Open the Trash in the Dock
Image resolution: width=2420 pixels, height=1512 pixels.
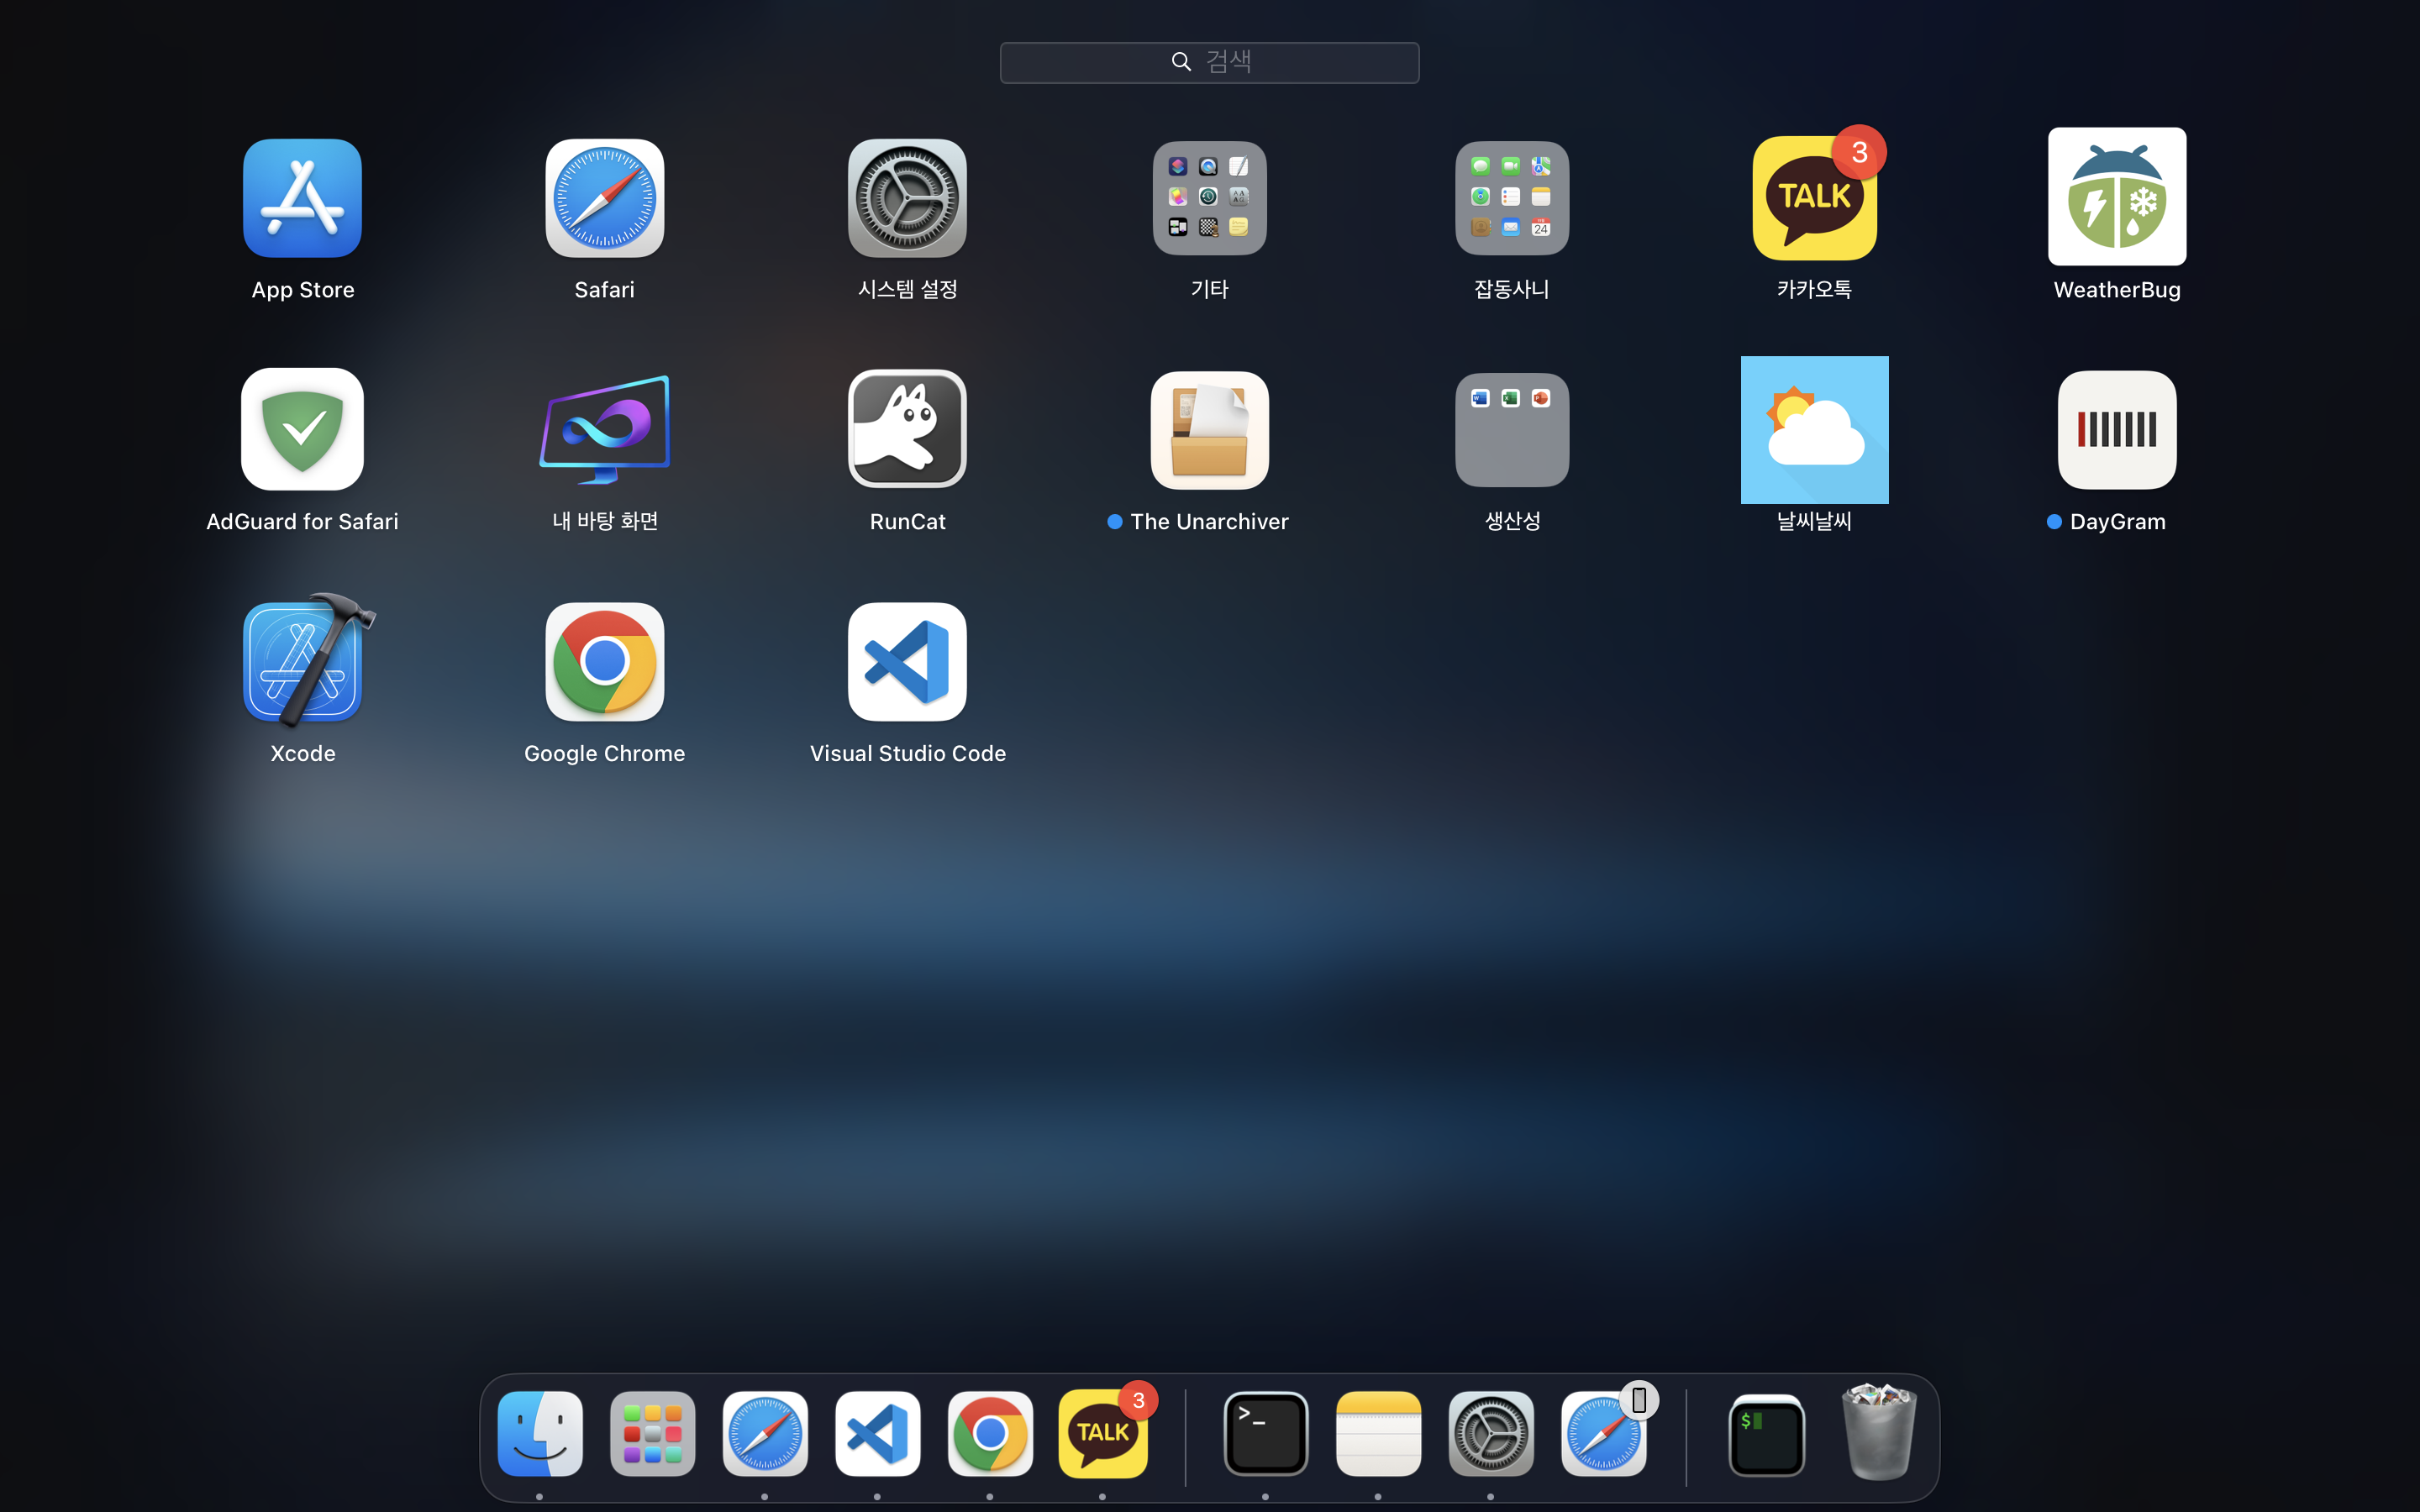click(x=1878, y=1434)
